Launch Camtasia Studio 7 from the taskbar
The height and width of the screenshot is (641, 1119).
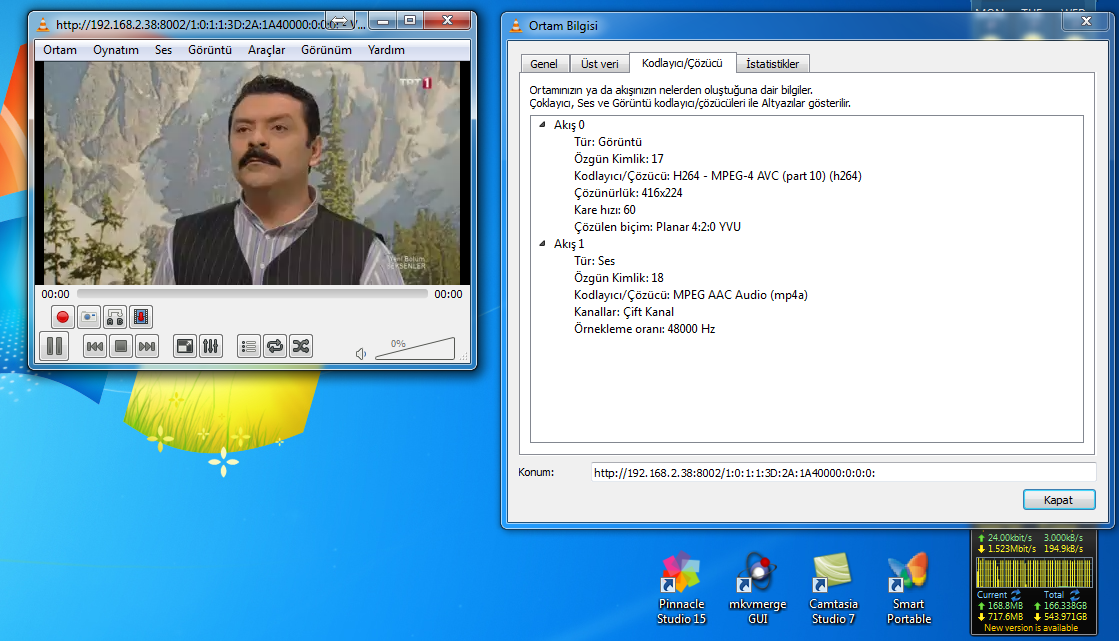tap(833, 588)
